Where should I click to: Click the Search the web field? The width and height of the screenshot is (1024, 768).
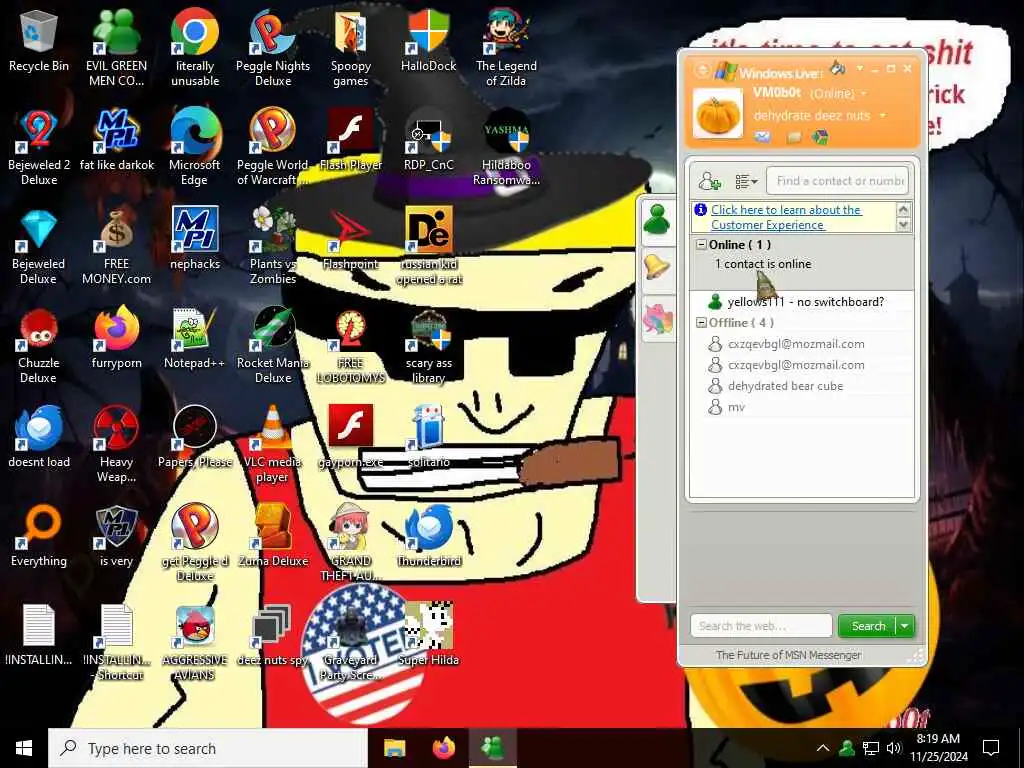tap(761, 626)
